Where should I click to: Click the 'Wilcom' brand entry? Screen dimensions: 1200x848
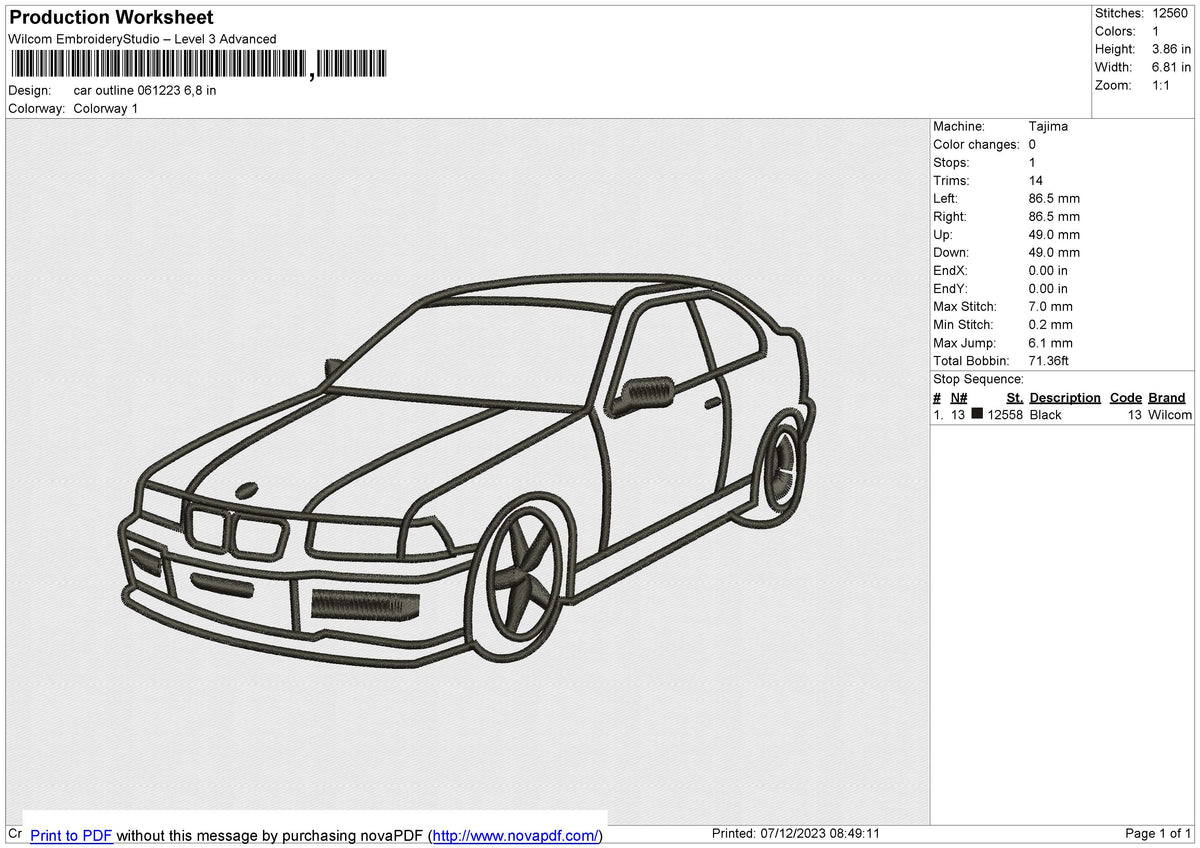click(1170, 414)
